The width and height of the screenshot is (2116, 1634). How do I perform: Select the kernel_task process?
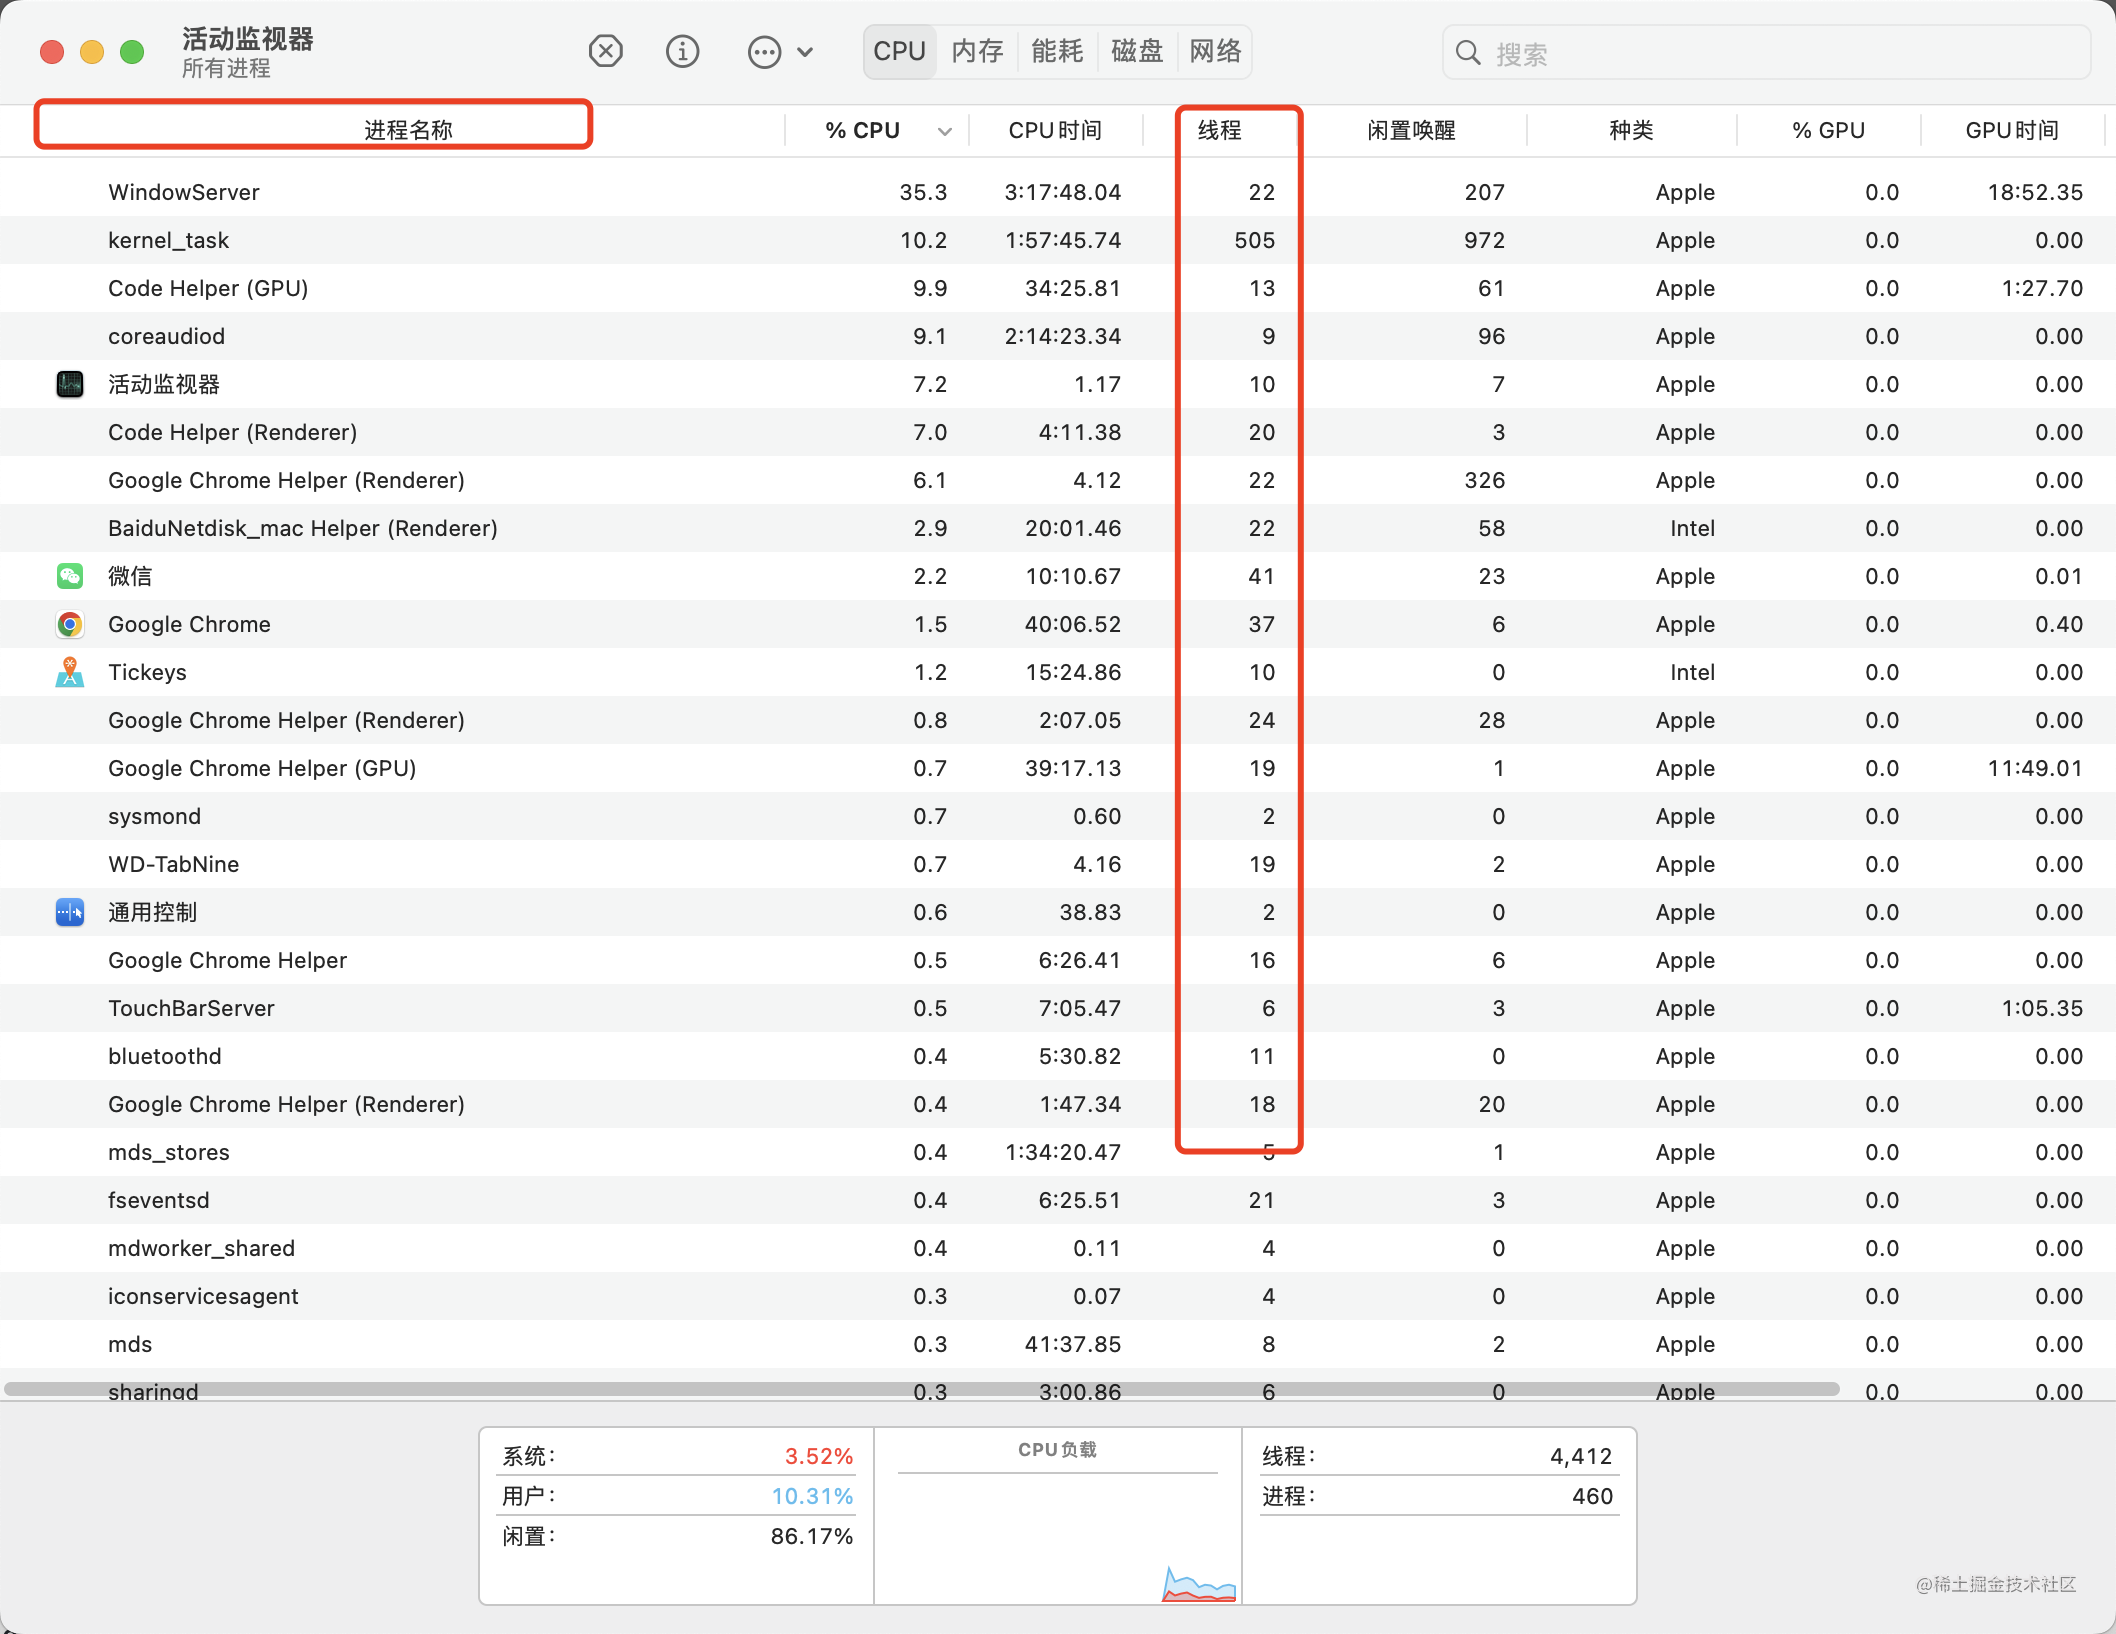pos(1058,240)
